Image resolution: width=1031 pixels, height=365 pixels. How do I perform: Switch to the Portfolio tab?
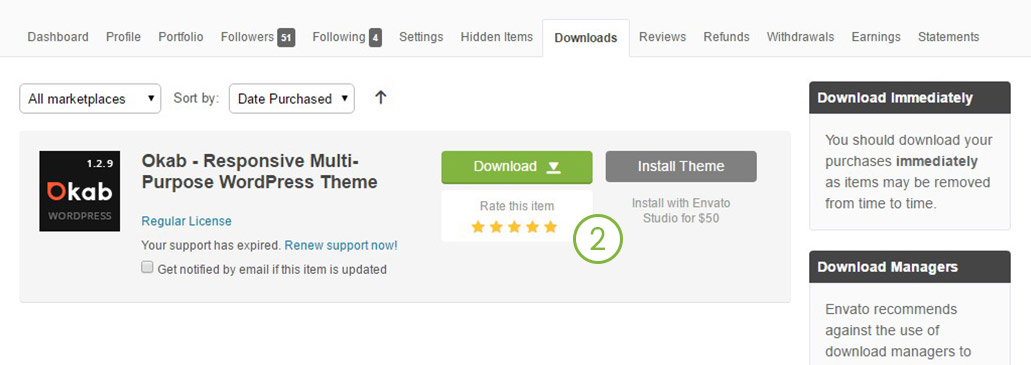point(181,37)
